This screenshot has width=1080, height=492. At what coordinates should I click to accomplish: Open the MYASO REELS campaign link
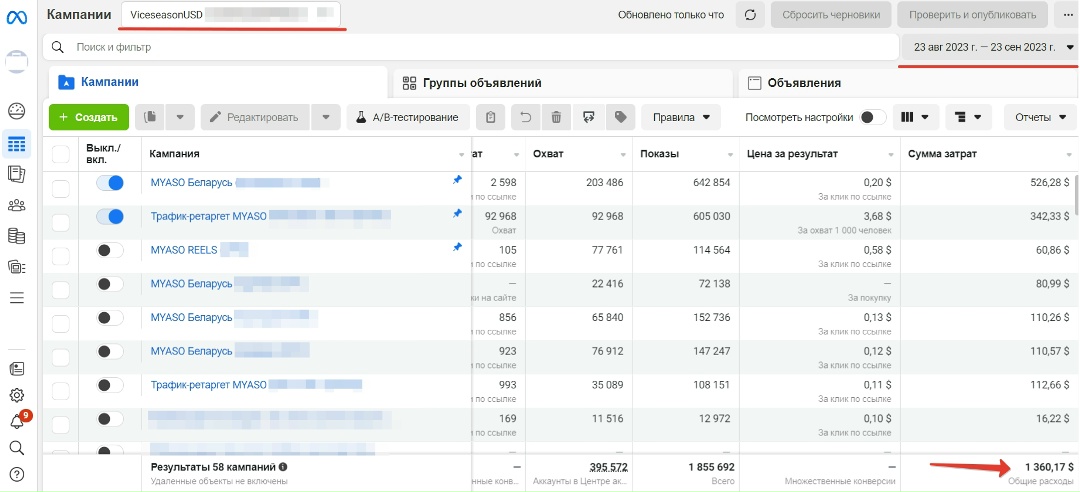point(184,250)
